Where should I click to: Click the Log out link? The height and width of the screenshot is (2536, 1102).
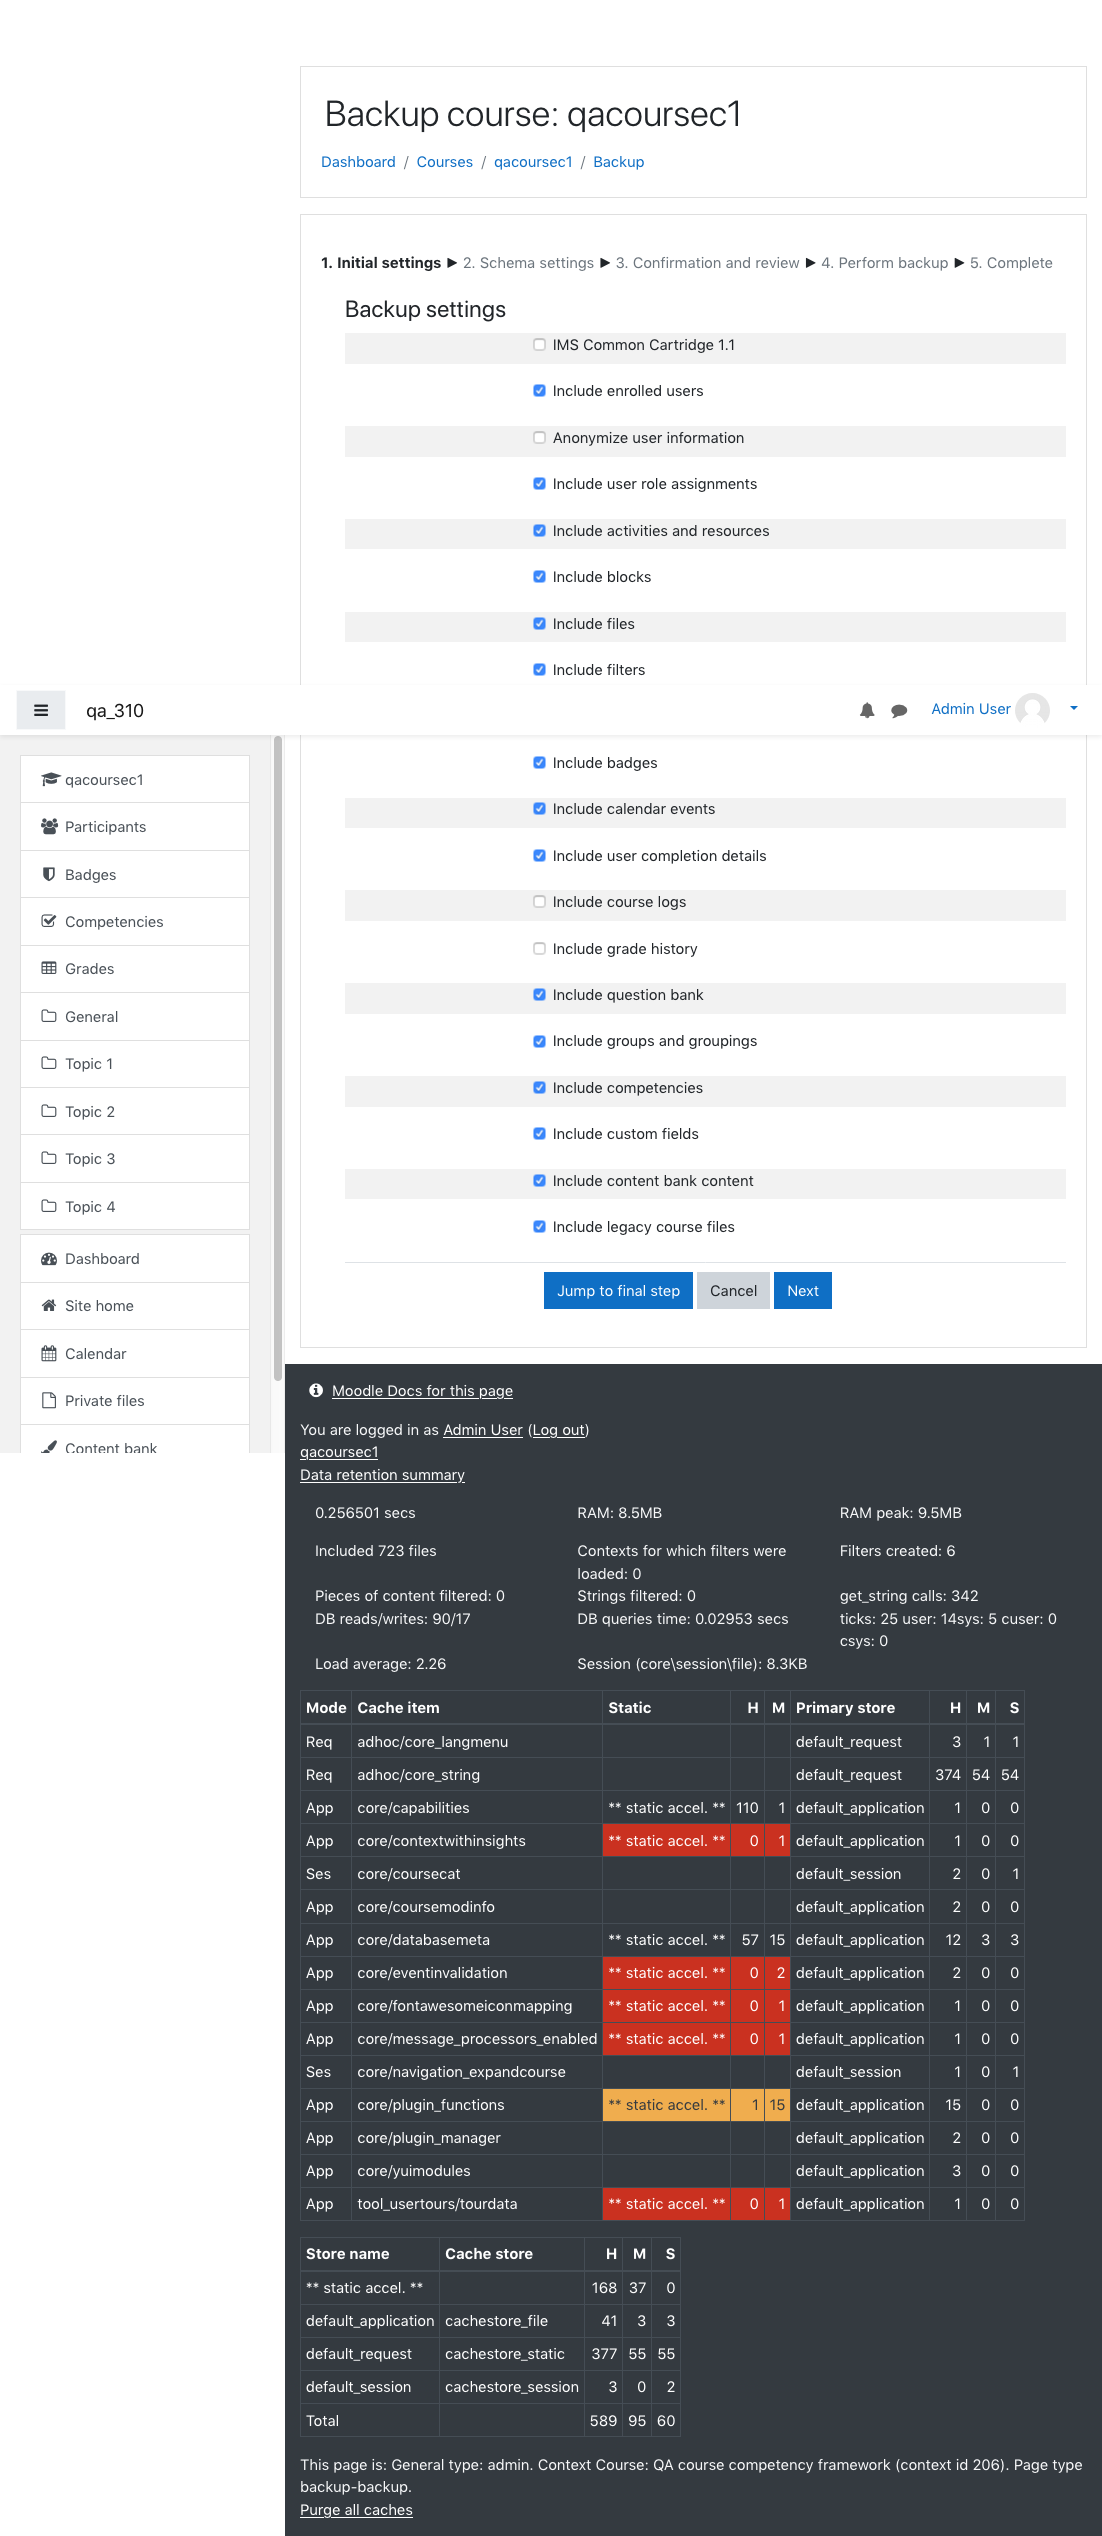(559, 1430)
